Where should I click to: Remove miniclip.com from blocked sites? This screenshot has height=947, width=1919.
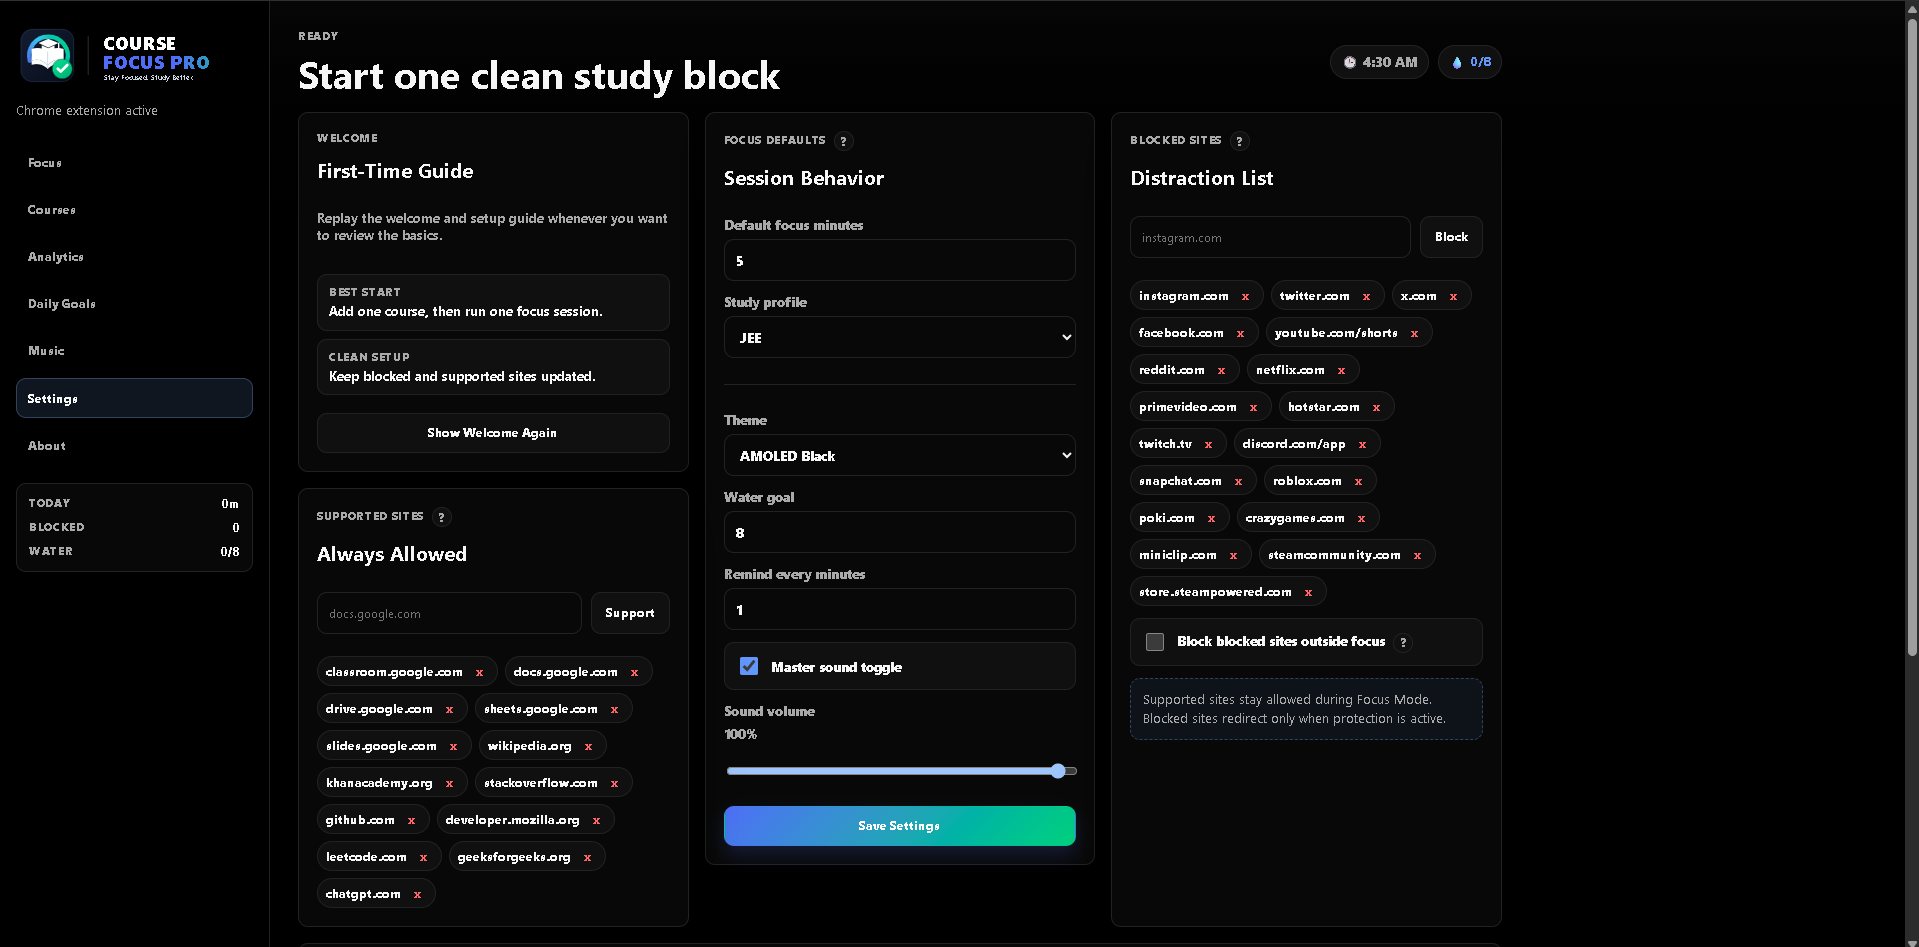(x=1233, y=556)
